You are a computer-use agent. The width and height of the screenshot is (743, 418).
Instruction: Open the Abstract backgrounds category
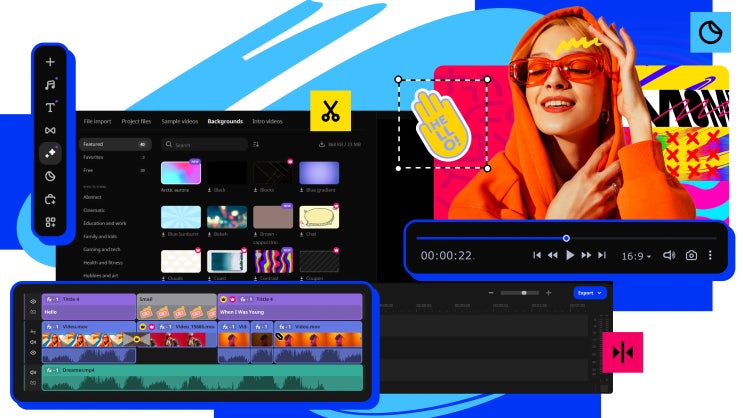[x=92, y=197]
